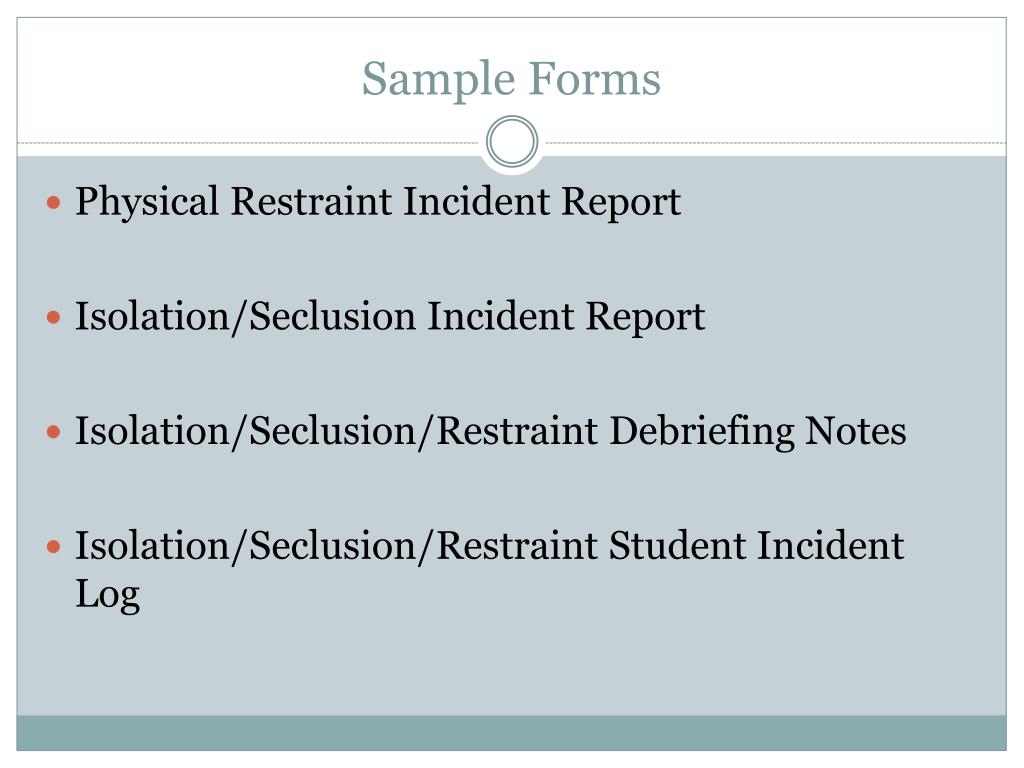This screenshot has width=1024, height=768.
Task: Click the word Physical in the first bullet
Action: [147, 202]
